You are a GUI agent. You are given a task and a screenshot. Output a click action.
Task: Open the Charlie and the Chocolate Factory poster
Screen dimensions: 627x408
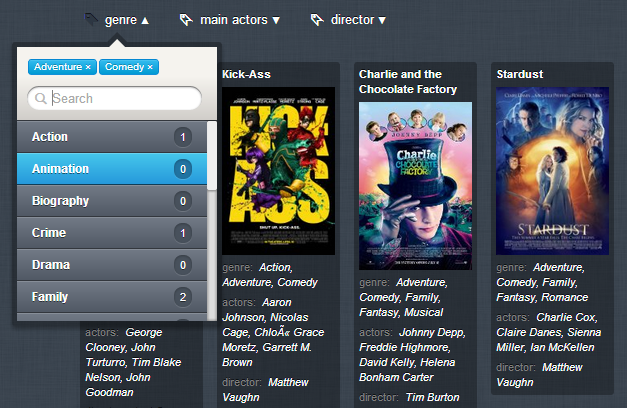(x=415, y=186)
